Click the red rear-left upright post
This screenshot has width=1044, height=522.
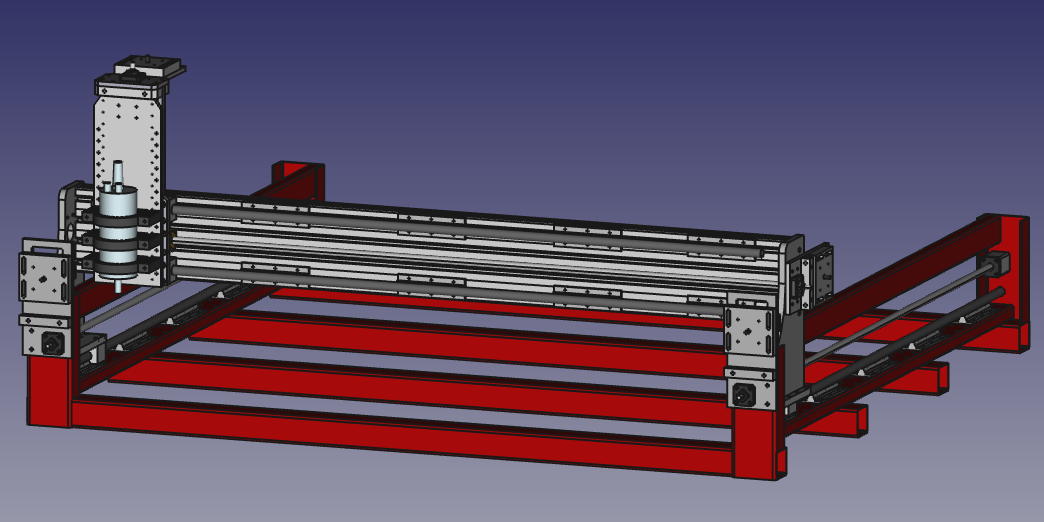tap(297, 180)
